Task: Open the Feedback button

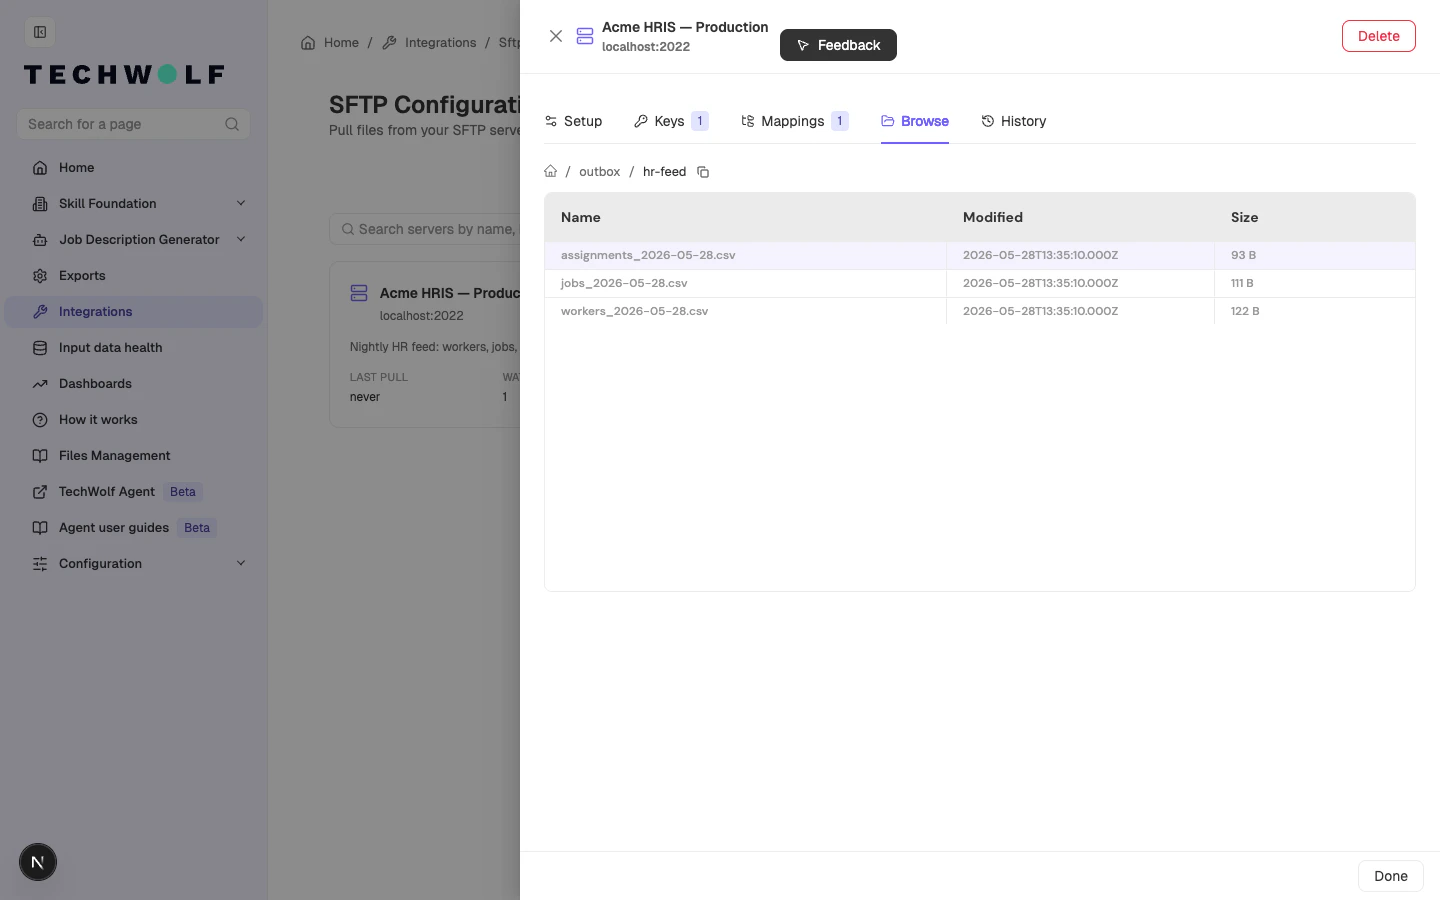Action: pos(838,45)
